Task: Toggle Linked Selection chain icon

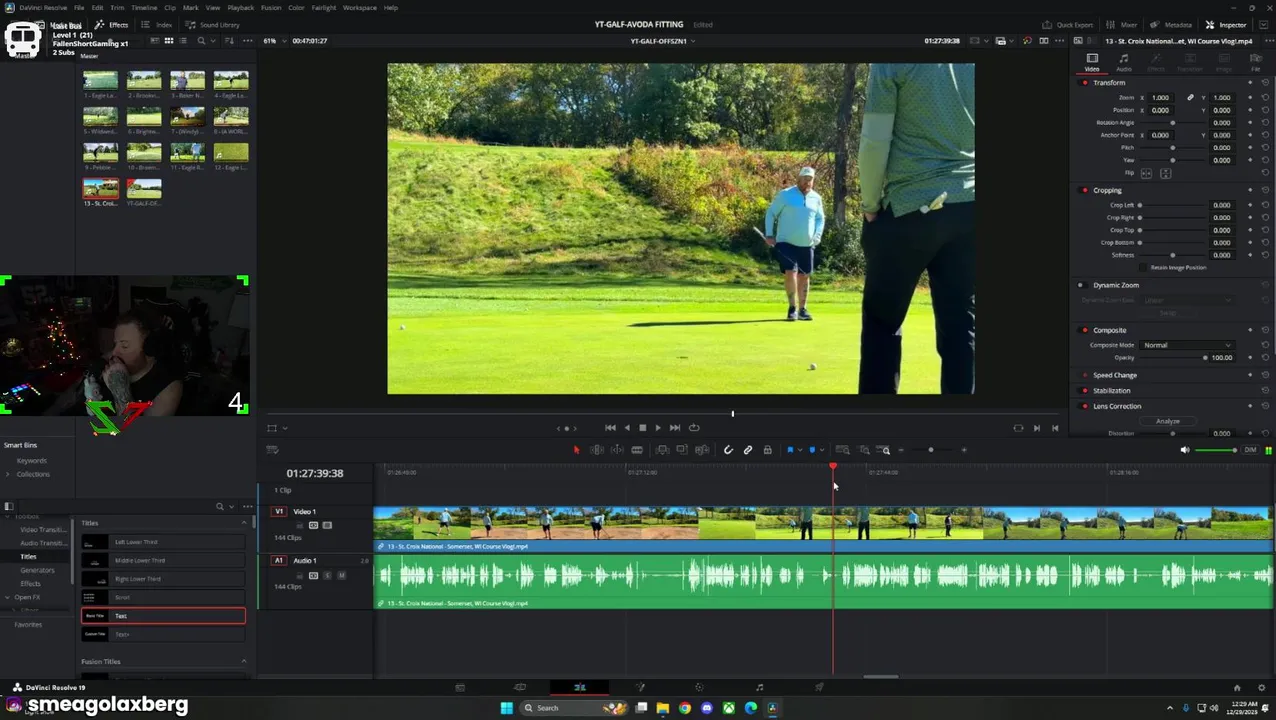Action: point(748,450)
